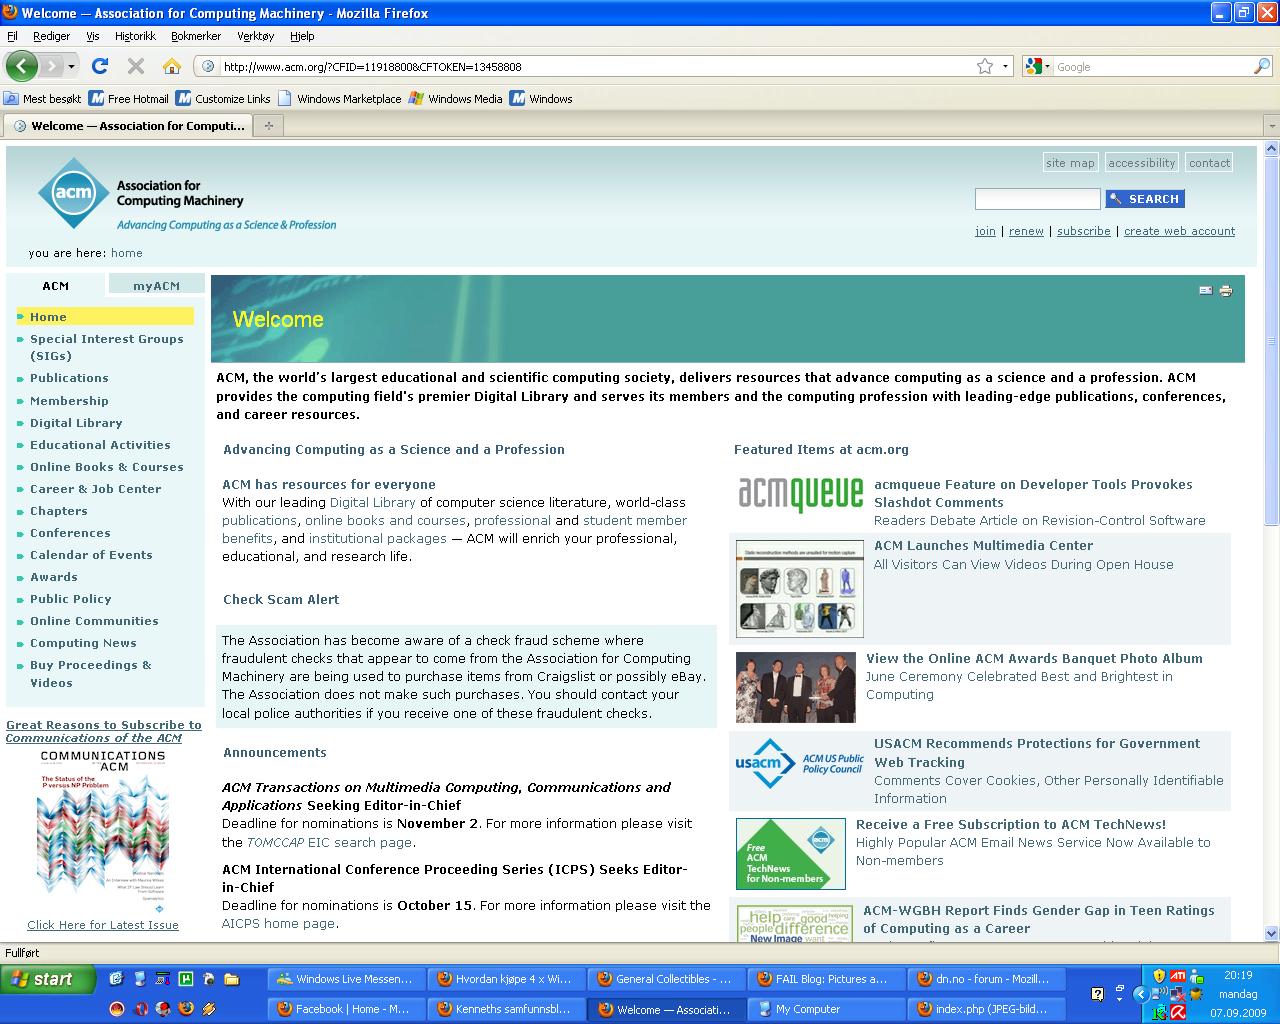Viewport: 1280px width, 1024px height.
Task: Click the ATI tray icon
Action: tap(1178, 976)
